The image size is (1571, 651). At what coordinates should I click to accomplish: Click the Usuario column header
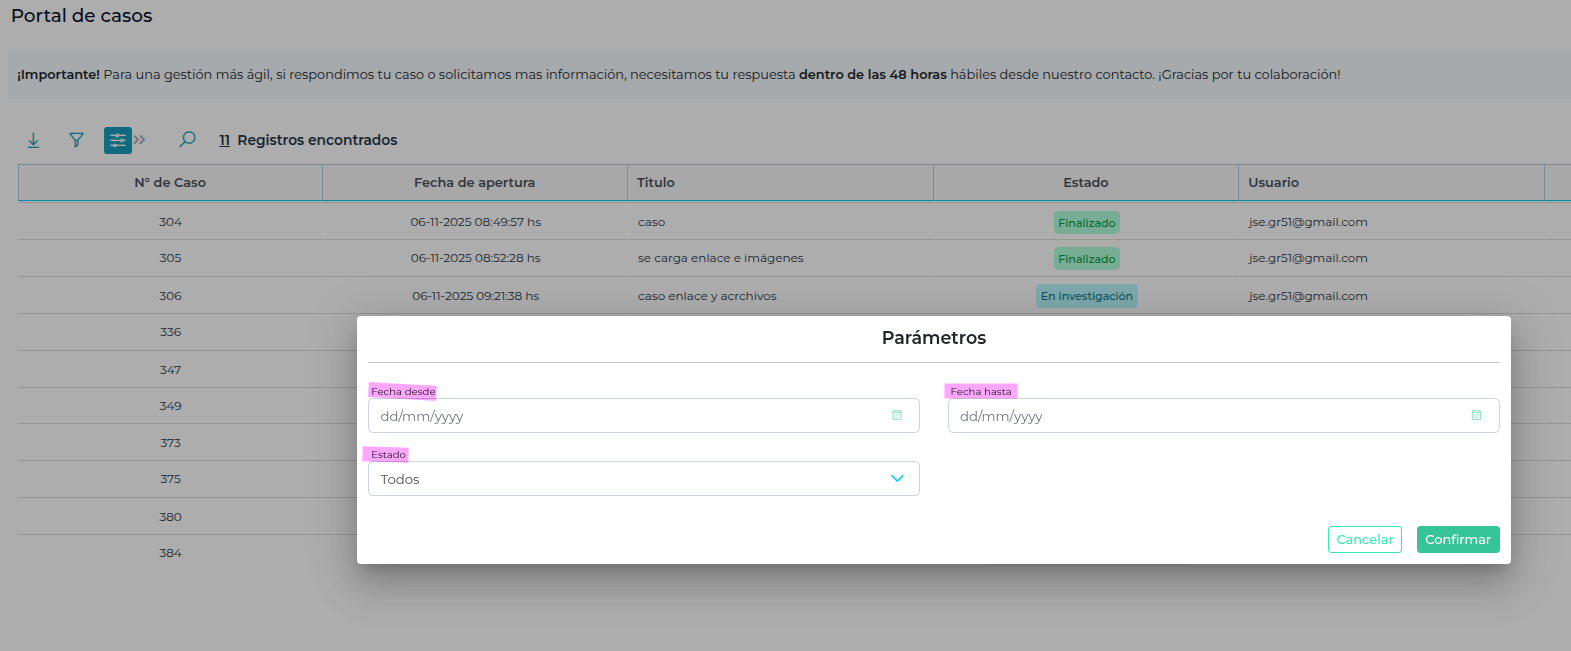click(1273, 183)
